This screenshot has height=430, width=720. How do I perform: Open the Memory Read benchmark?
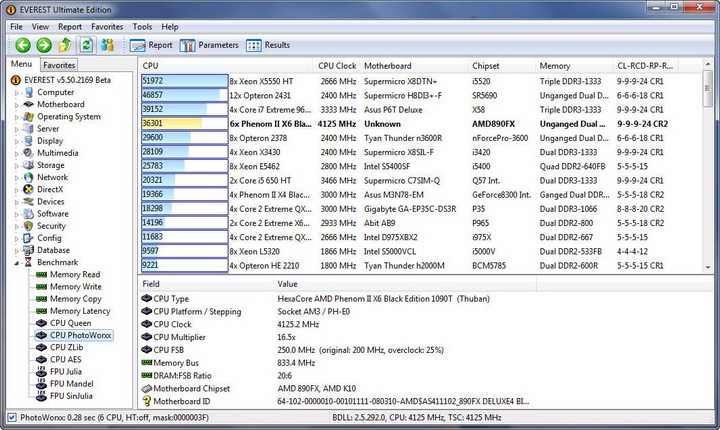[x=75, y=274]
